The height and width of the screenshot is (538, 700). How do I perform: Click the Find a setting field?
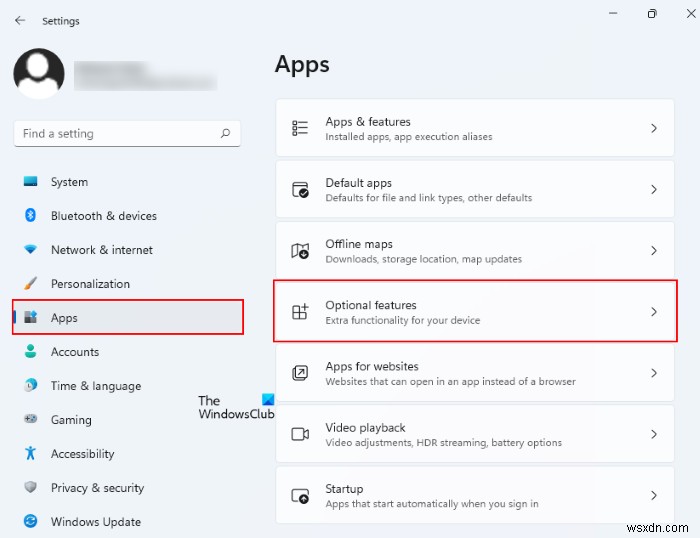click(127, 133)
